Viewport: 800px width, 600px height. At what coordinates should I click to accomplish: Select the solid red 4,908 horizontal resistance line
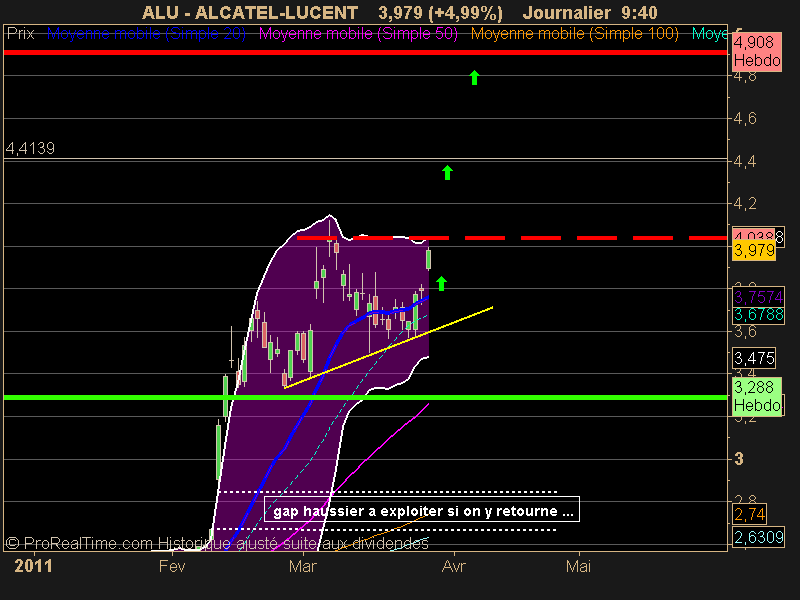(365, 52)
